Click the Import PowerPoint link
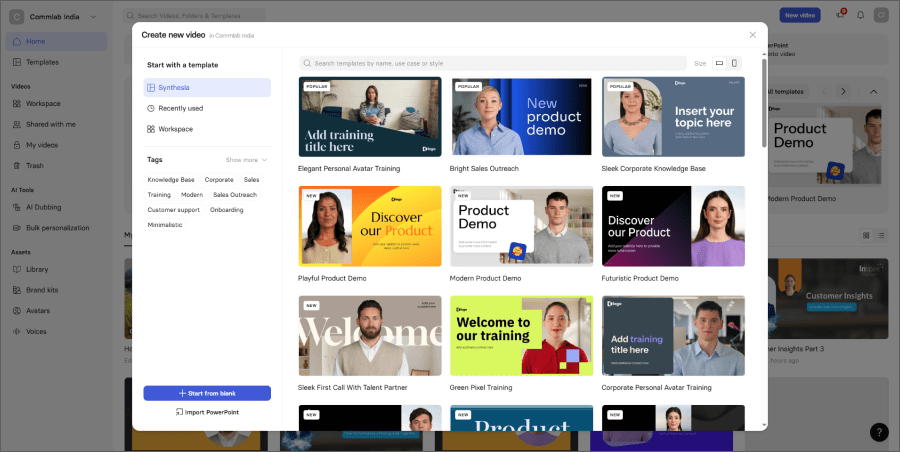 207,412
